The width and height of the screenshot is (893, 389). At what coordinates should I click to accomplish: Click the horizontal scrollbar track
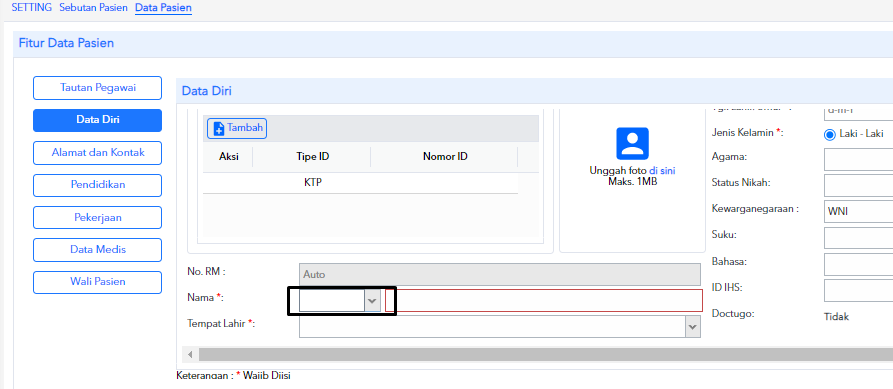[545, 355]
